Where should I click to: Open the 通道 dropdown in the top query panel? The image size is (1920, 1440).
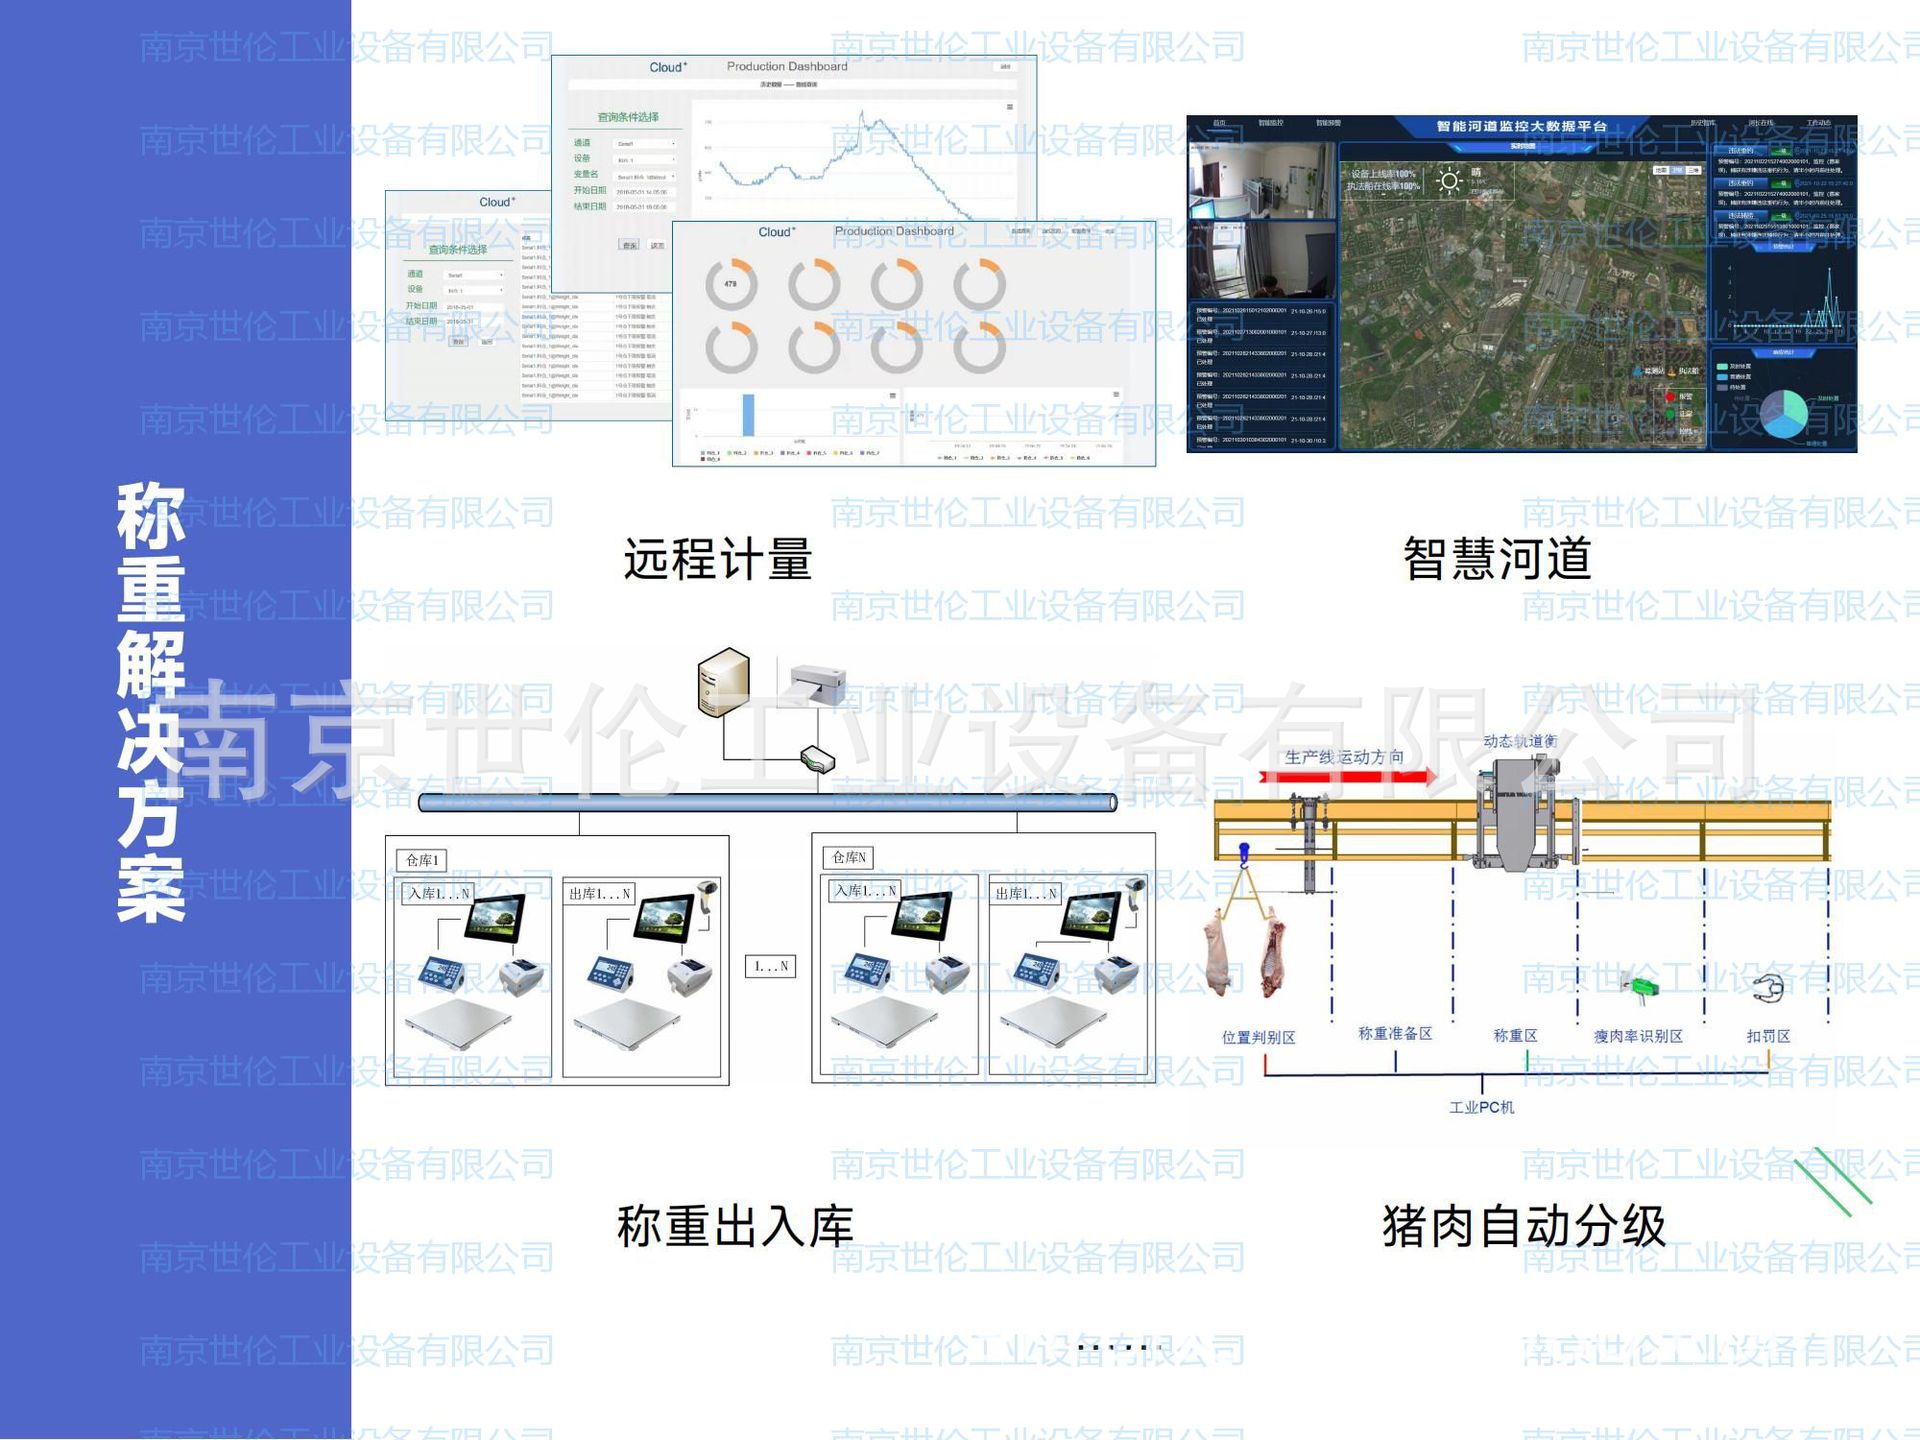pos(645,144)
